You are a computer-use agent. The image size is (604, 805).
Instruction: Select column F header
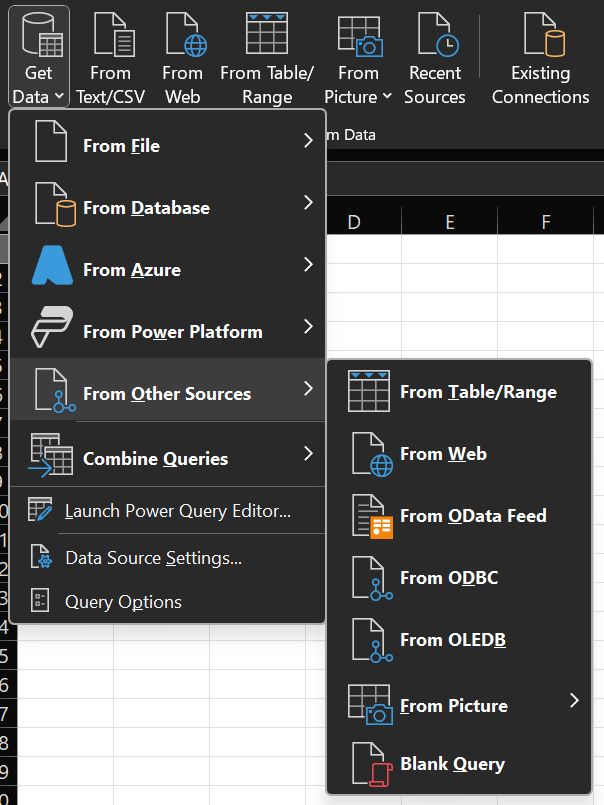[545, 222]
